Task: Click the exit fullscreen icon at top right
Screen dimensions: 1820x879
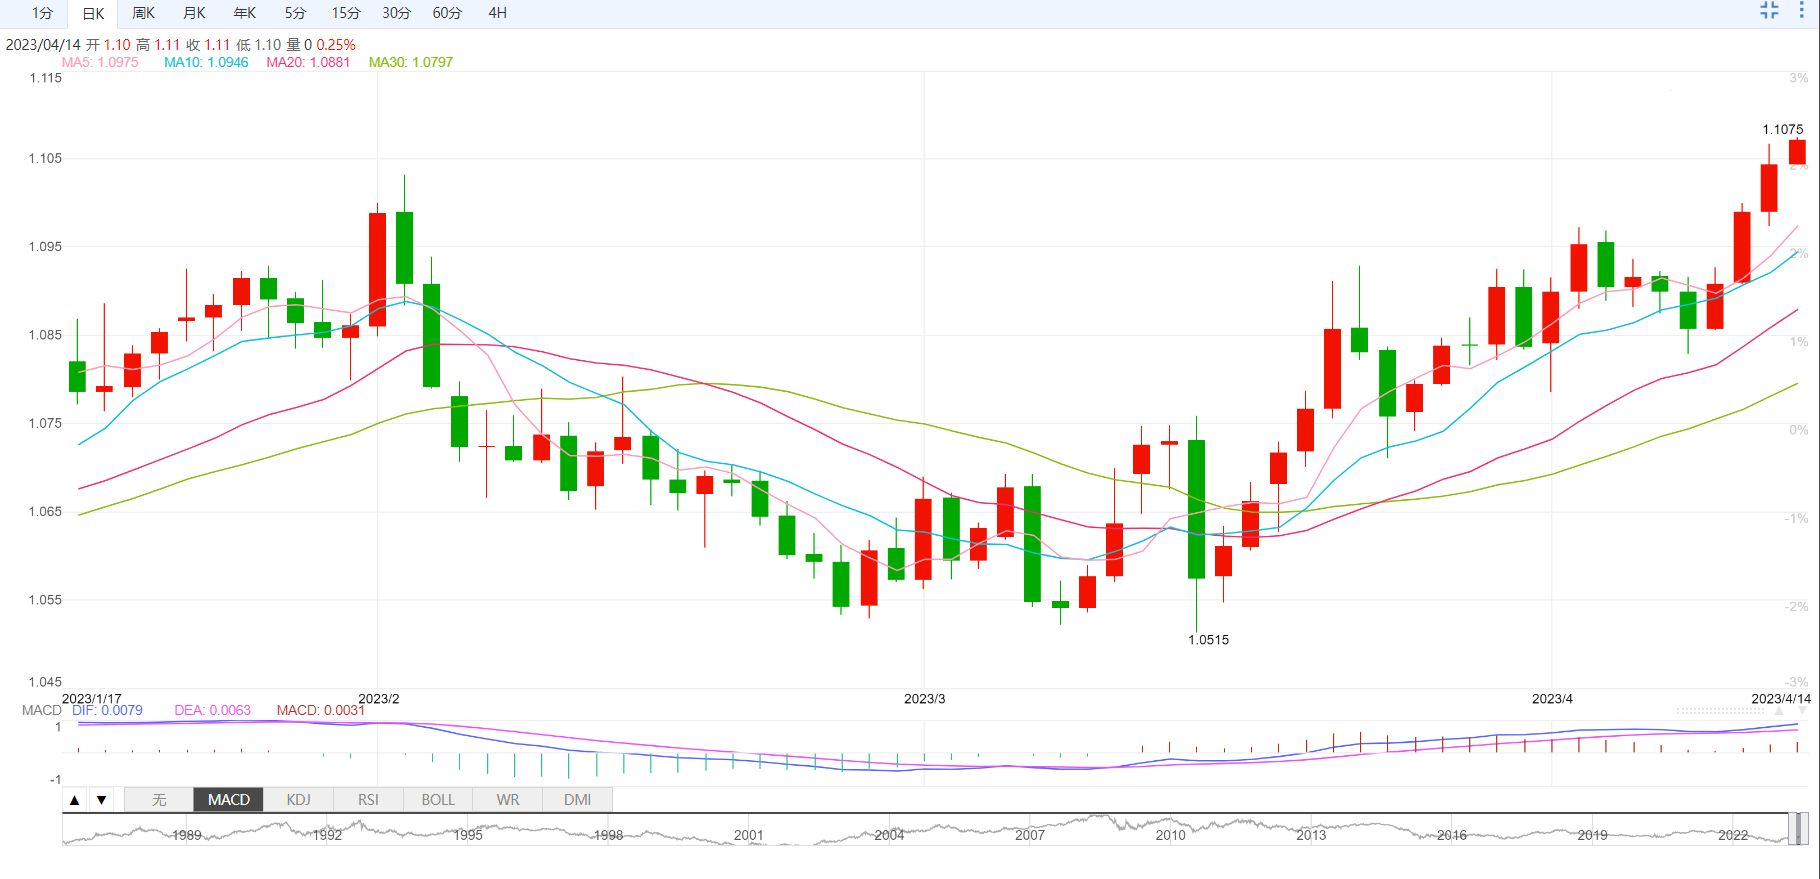Action: 1769,10
